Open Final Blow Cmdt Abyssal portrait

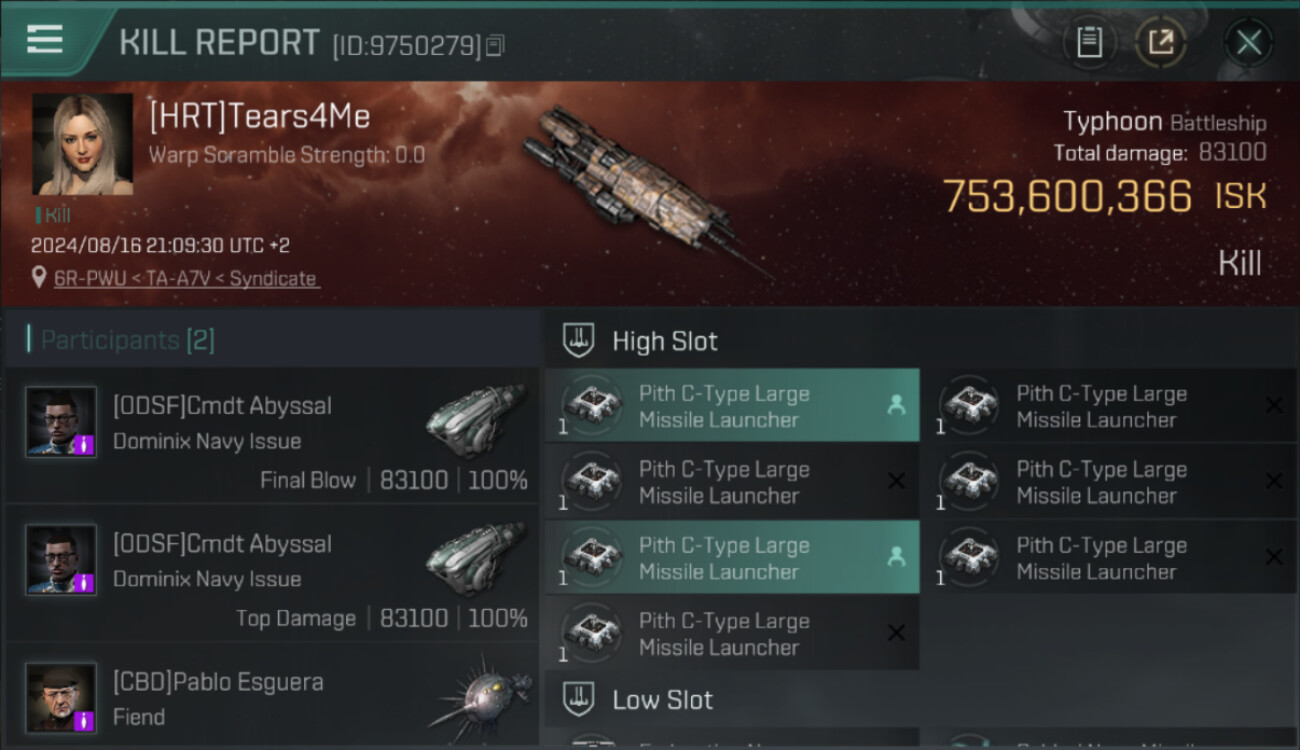61,421
